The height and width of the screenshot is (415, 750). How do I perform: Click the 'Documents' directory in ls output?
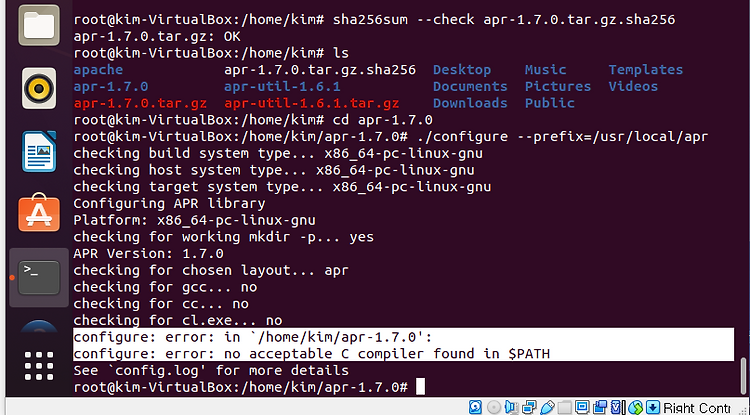click(470, 87)
